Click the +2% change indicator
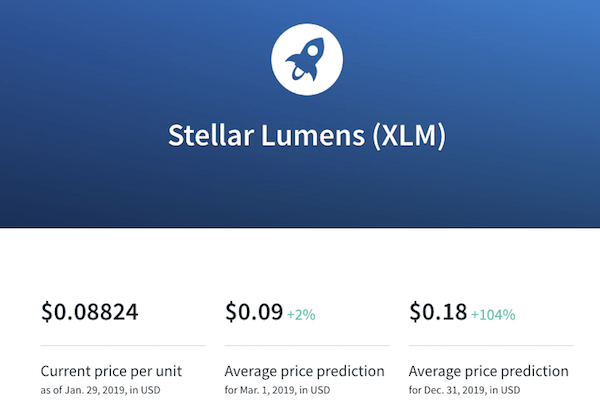This screenshot has width=600, height=419. 301,315
